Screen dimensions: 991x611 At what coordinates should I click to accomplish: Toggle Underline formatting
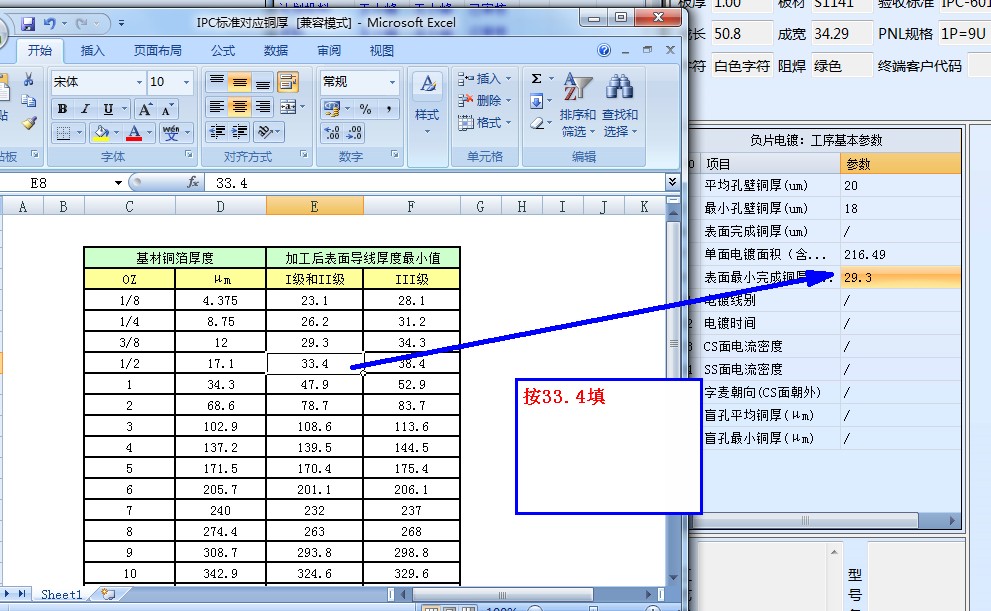(x=108, y=109)
